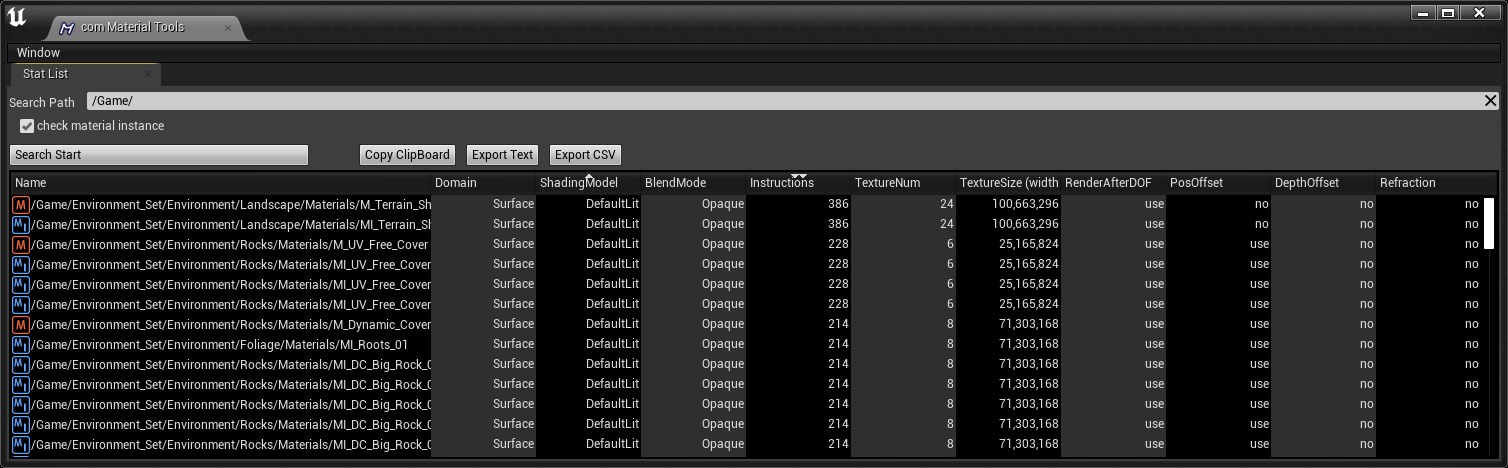
Task: Sort by the ShadingModel column header
Action: tap(578, 183)
